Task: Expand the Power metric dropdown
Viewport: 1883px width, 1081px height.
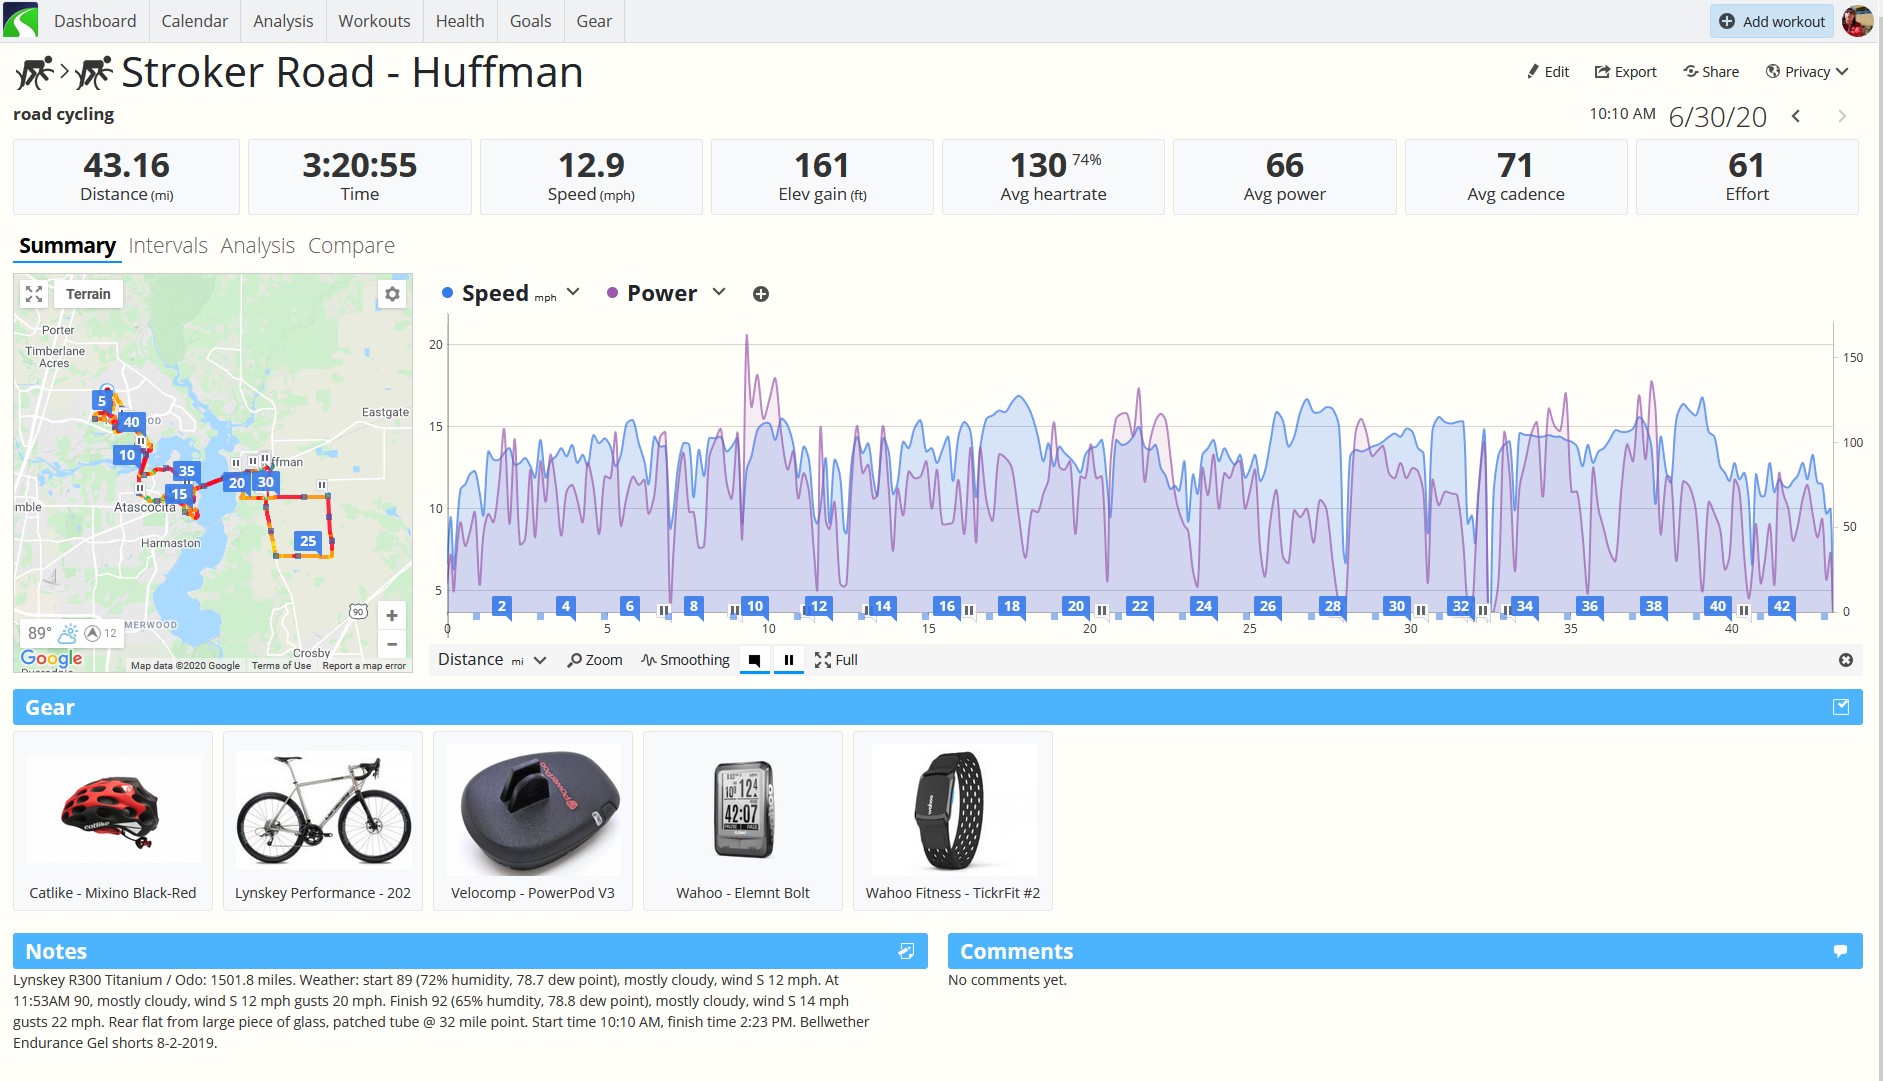Action: (719, 292)
